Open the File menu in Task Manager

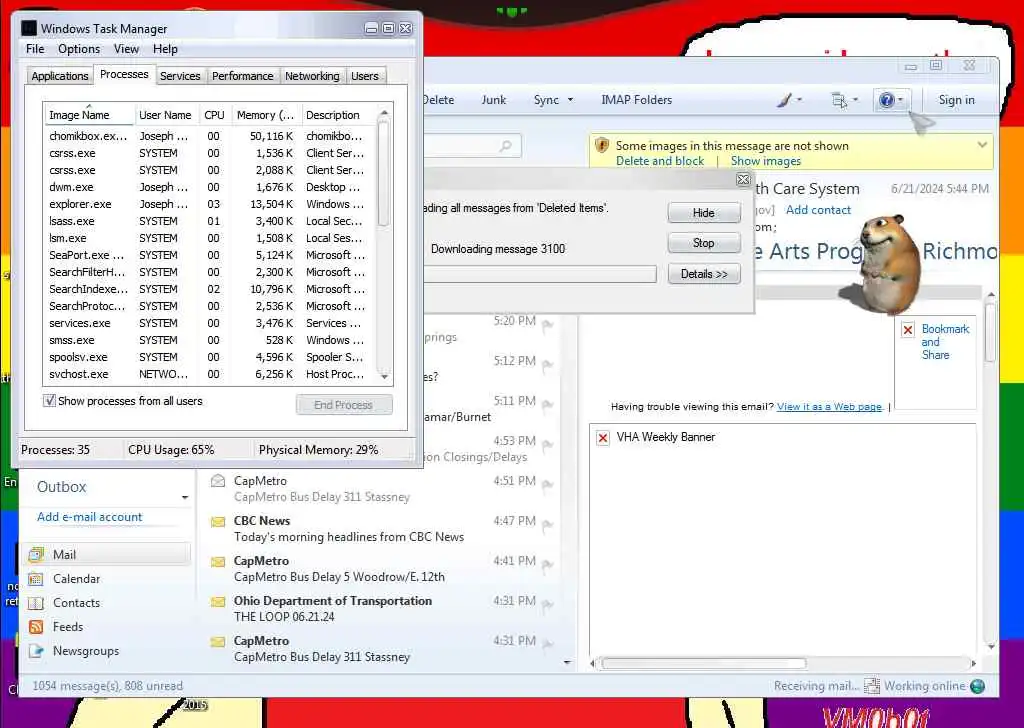[35, 49]
